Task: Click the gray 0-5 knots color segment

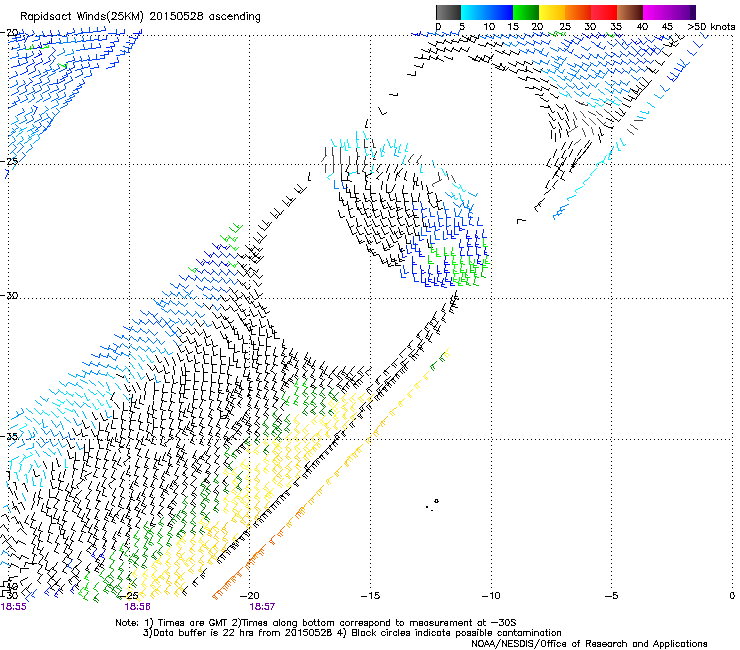Action: [x=448, y=12]
